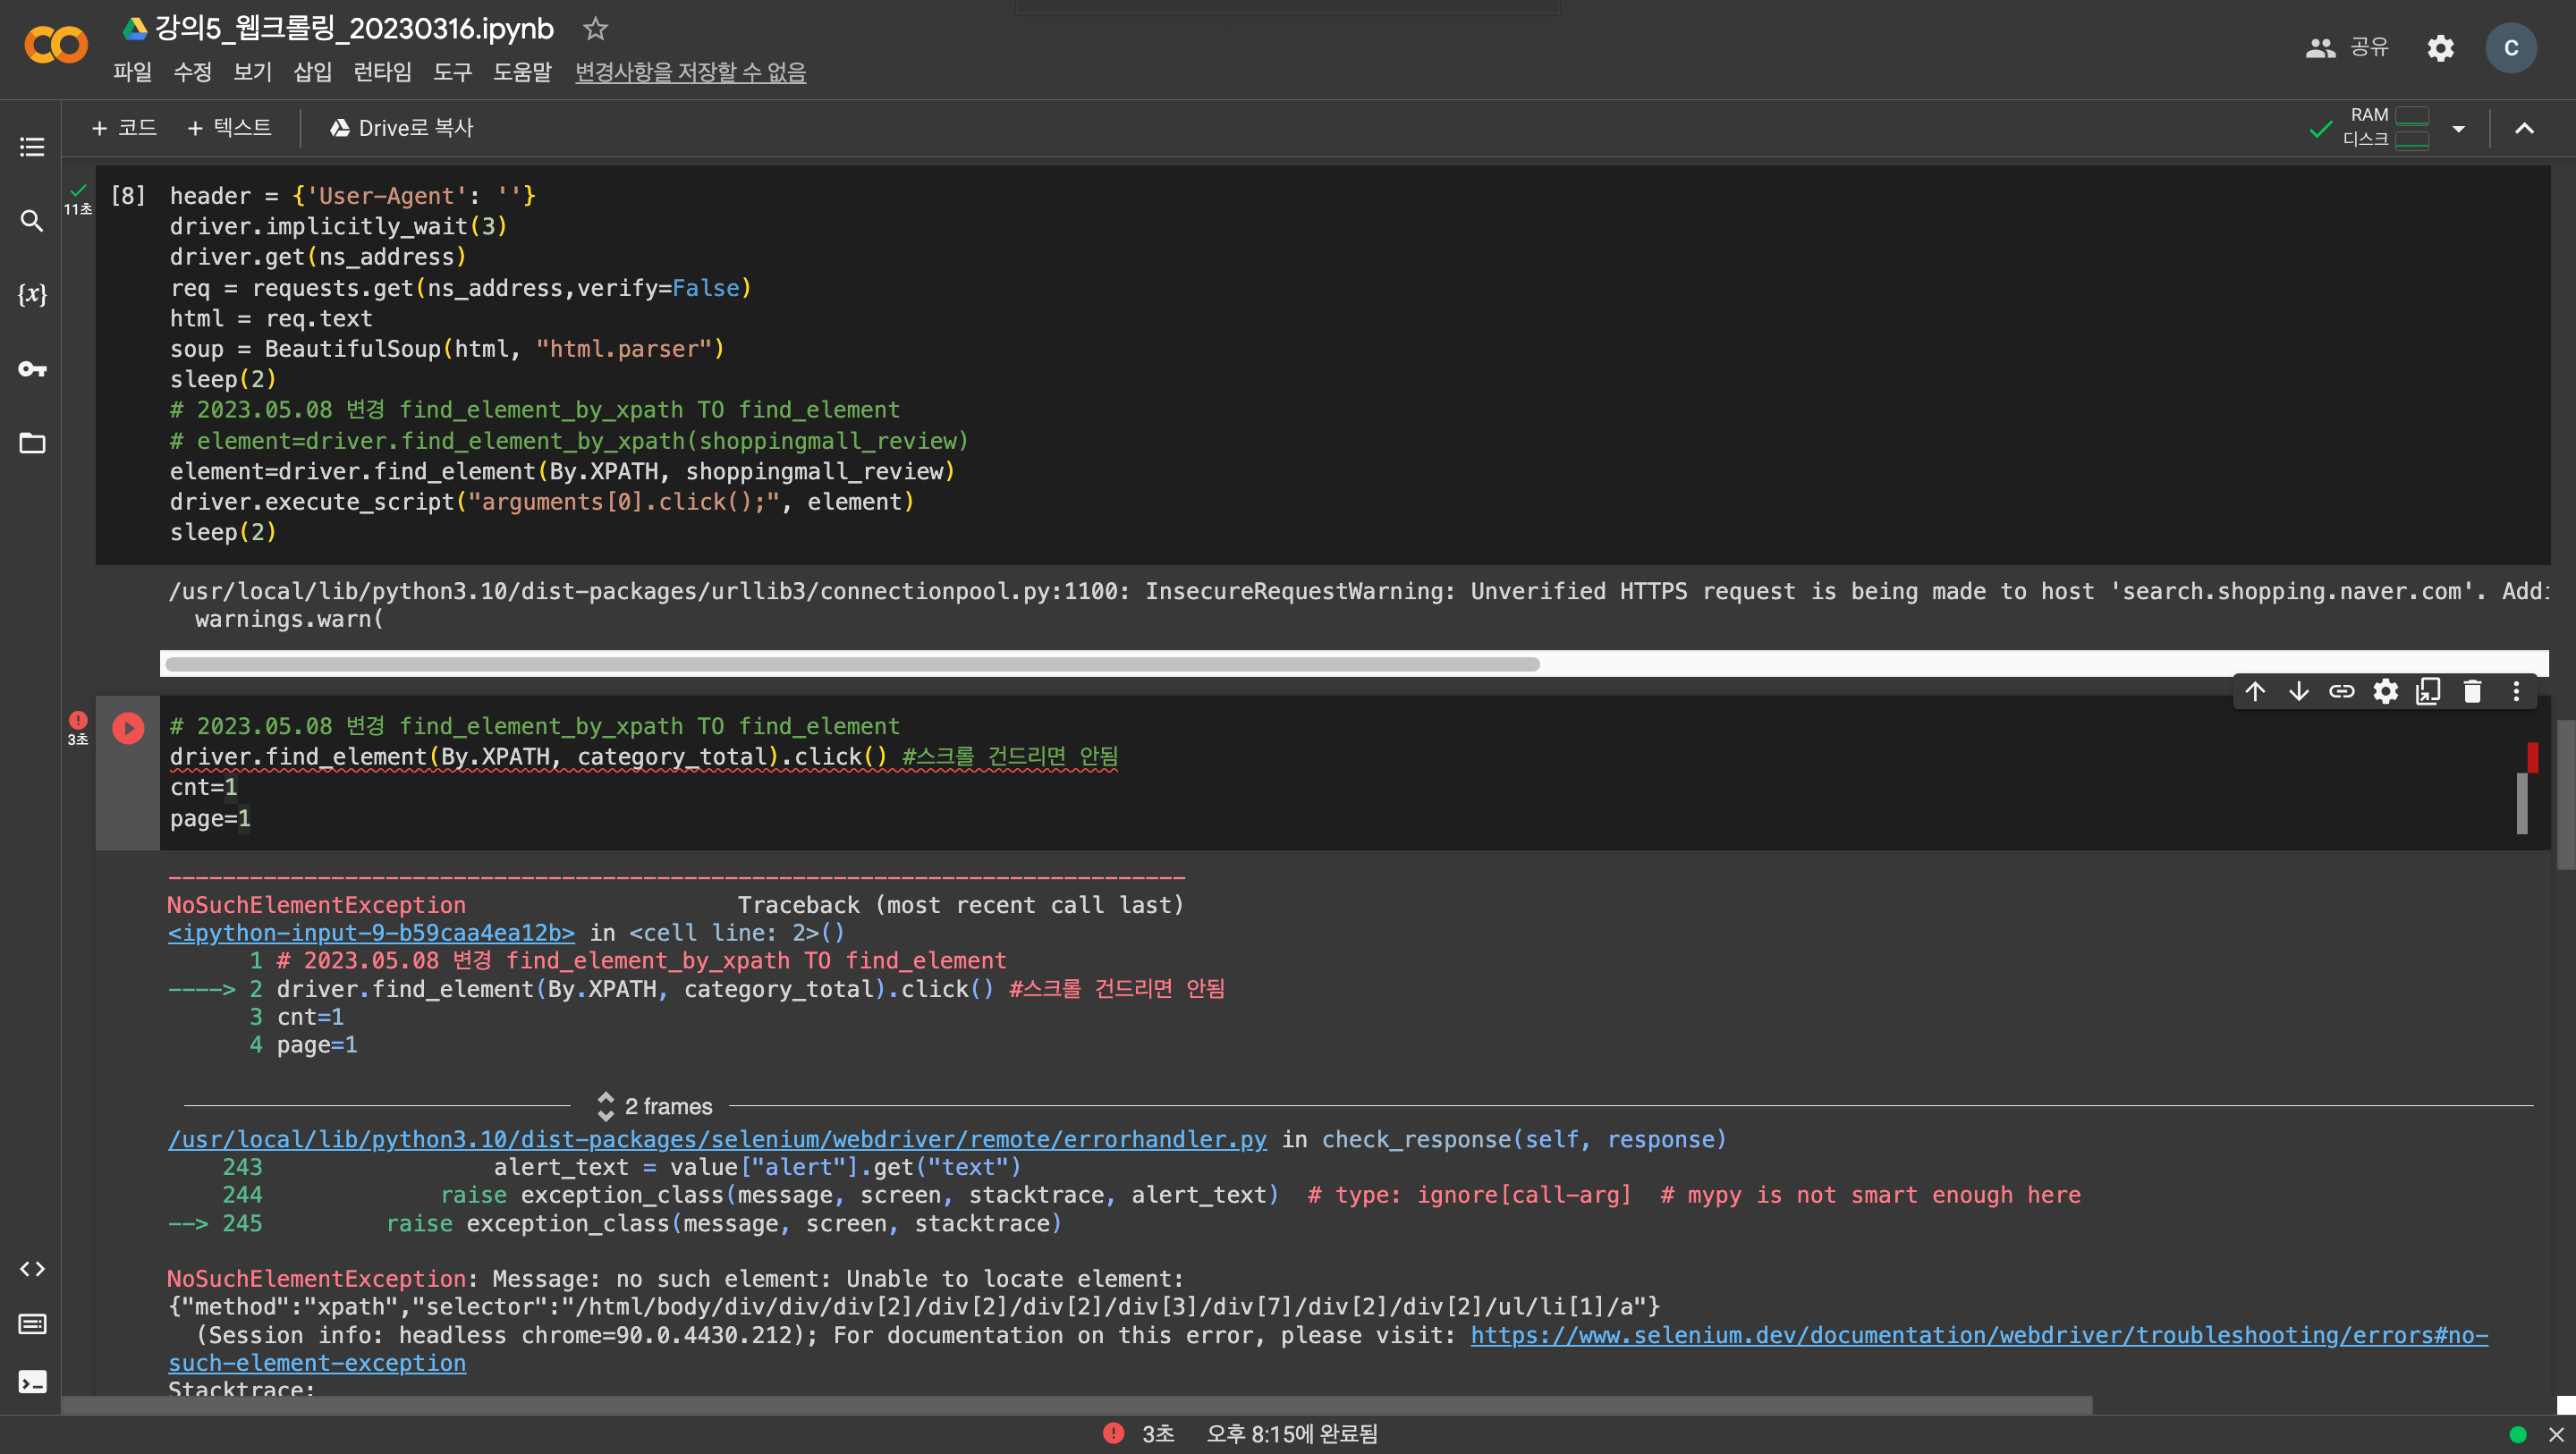This screenshot has height=1454, width=2576.
Task: Open the 파일 menu
Action: 132,72
